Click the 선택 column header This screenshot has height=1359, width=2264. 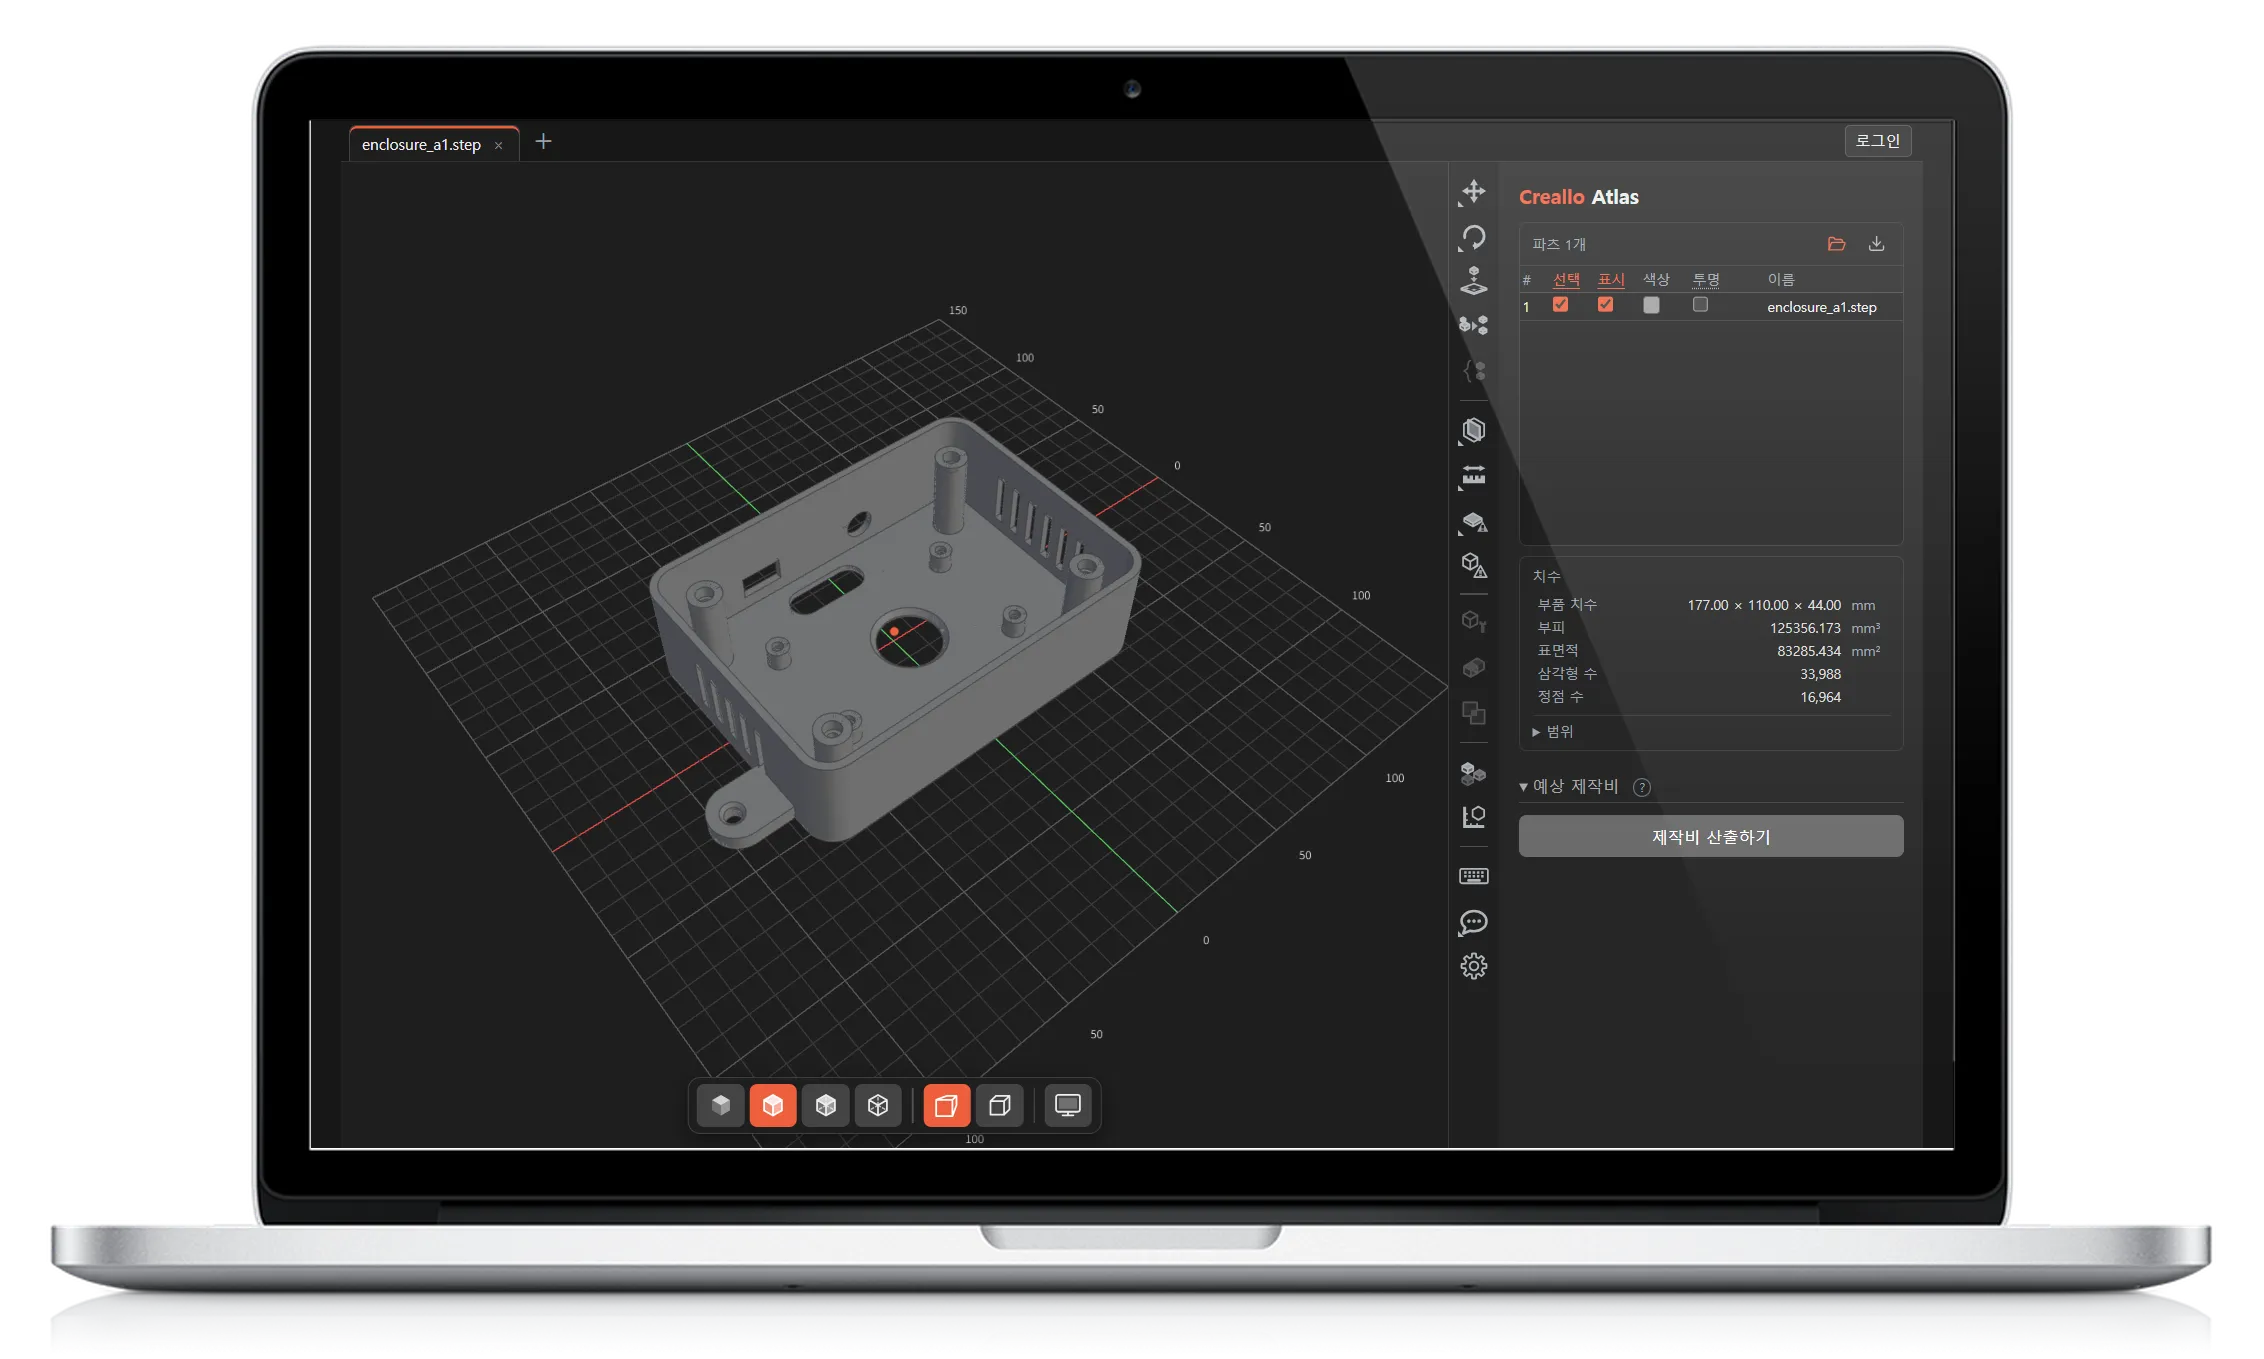click(1566, 280)
